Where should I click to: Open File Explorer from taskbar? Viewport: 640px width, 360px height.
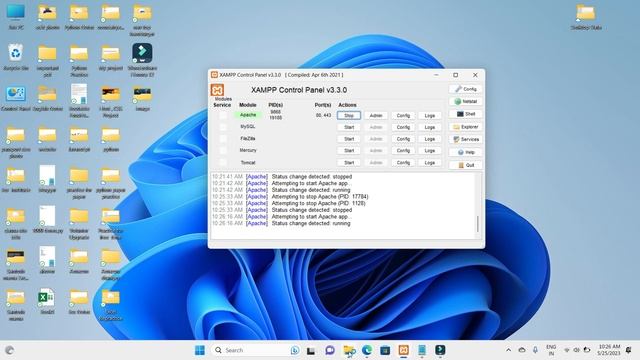click(x=349, y=350)
